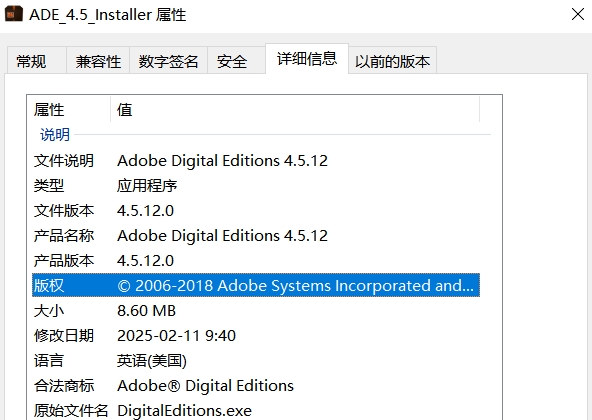Click the language value 英语(美国)
The image size is (592, 420).
[151, 361]
